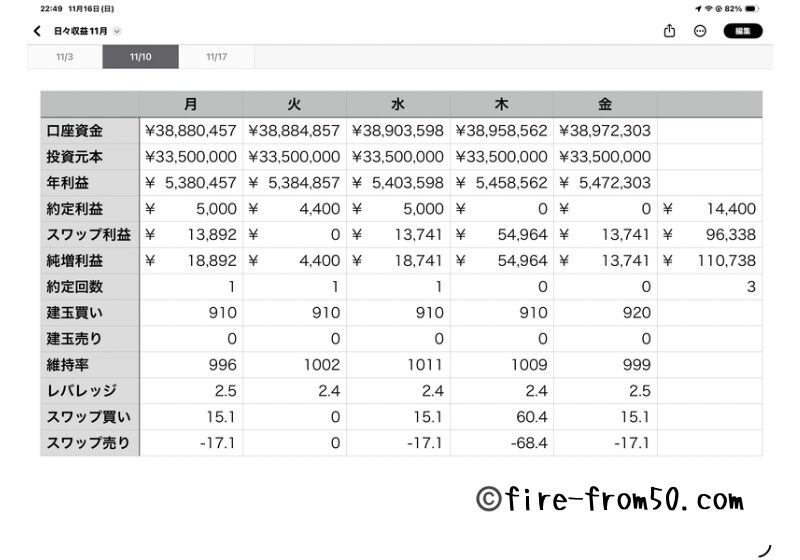Tap the back chevron arrow
Screen dimensions: 800x560
tap(37, 31)
